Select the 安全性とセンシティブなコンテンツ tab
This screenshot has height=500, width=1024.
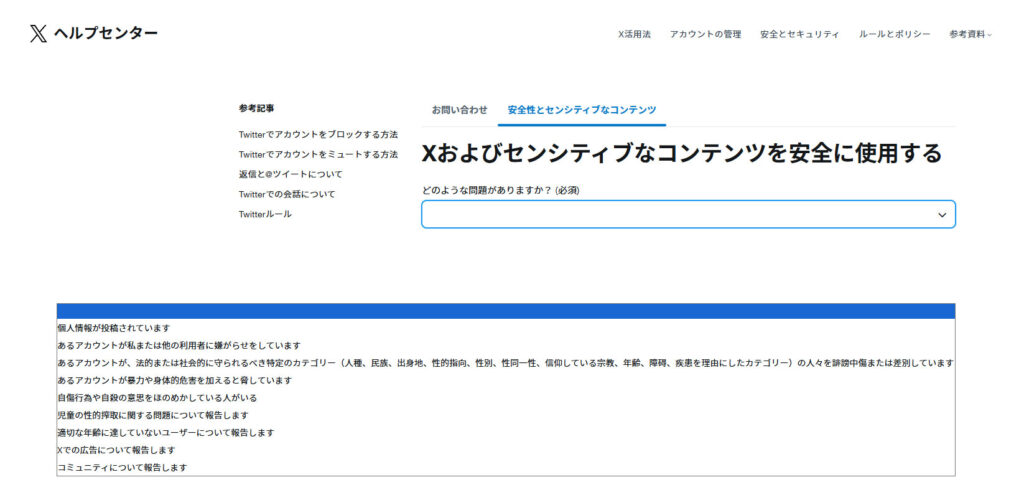[581, 109]
